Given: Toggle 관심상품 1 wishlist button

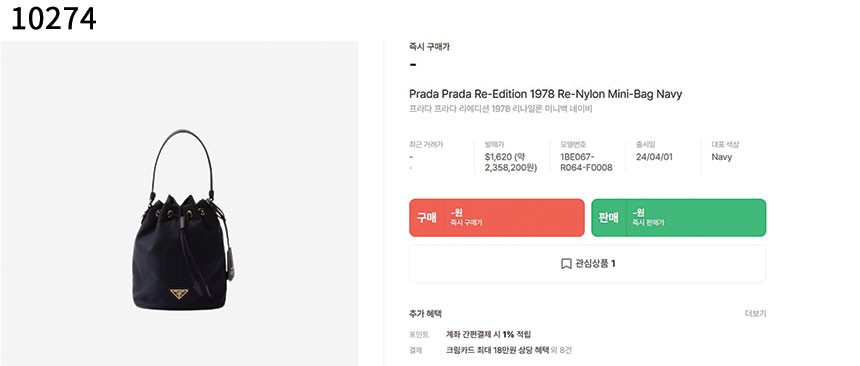Looking at the screenshot, I should [x=587, y=264].
